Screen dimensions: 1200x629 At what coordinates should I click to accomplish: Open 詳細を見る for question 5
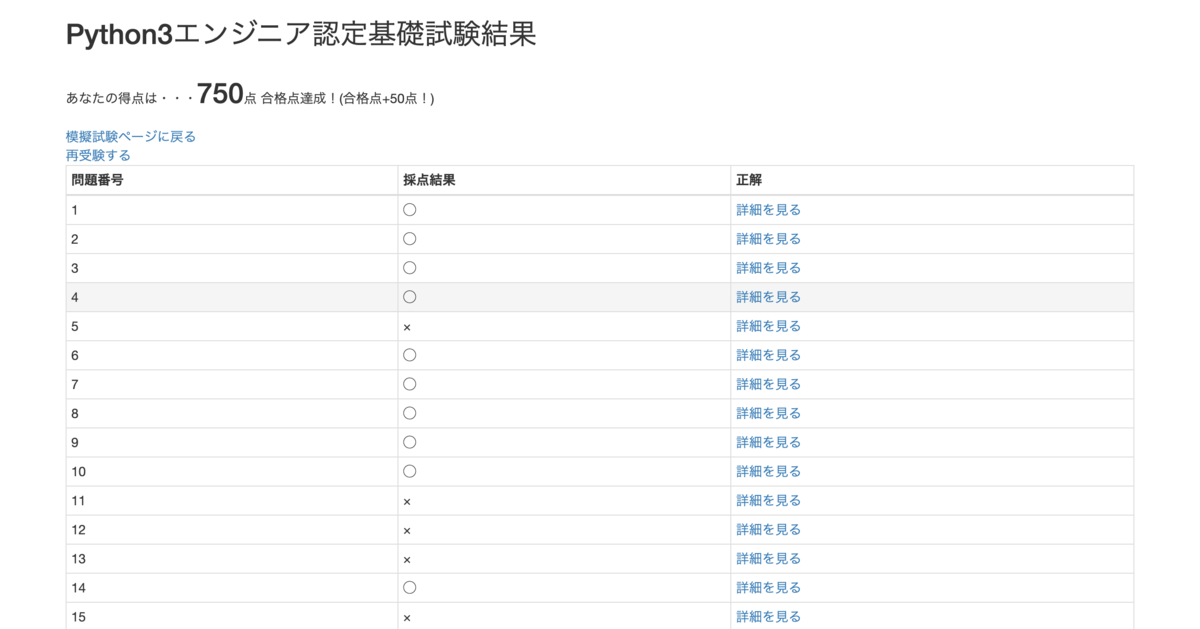pyautogui.click(x=769, y=326)
